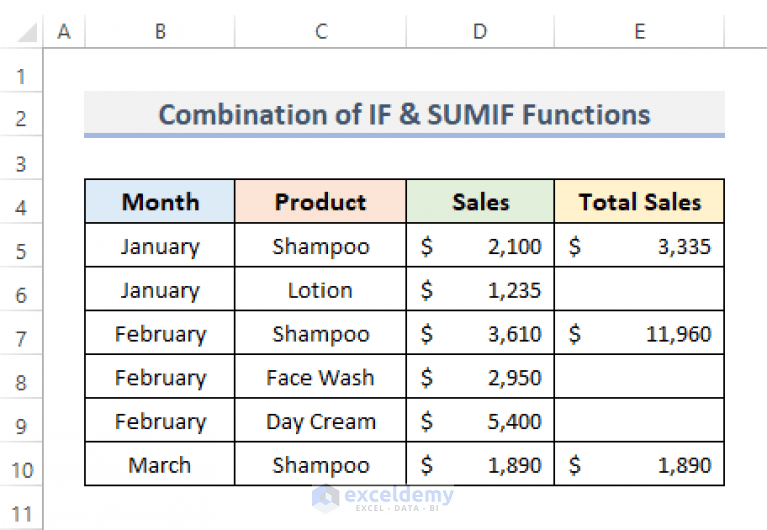Select row 7 header
This screenshot has width=767, height=530.
point(21,333)
